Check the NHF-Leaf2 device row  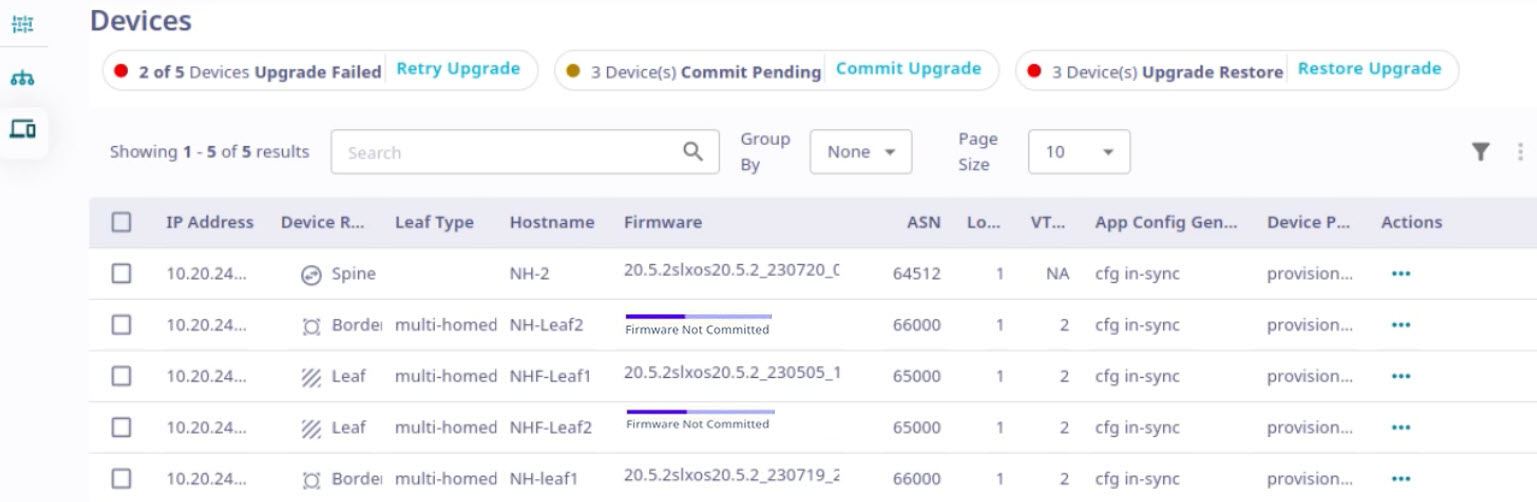point(121,427)
